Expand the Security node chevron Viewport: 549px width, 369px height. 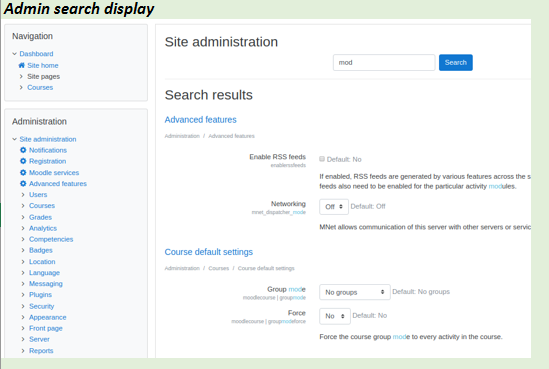point(23,306)
